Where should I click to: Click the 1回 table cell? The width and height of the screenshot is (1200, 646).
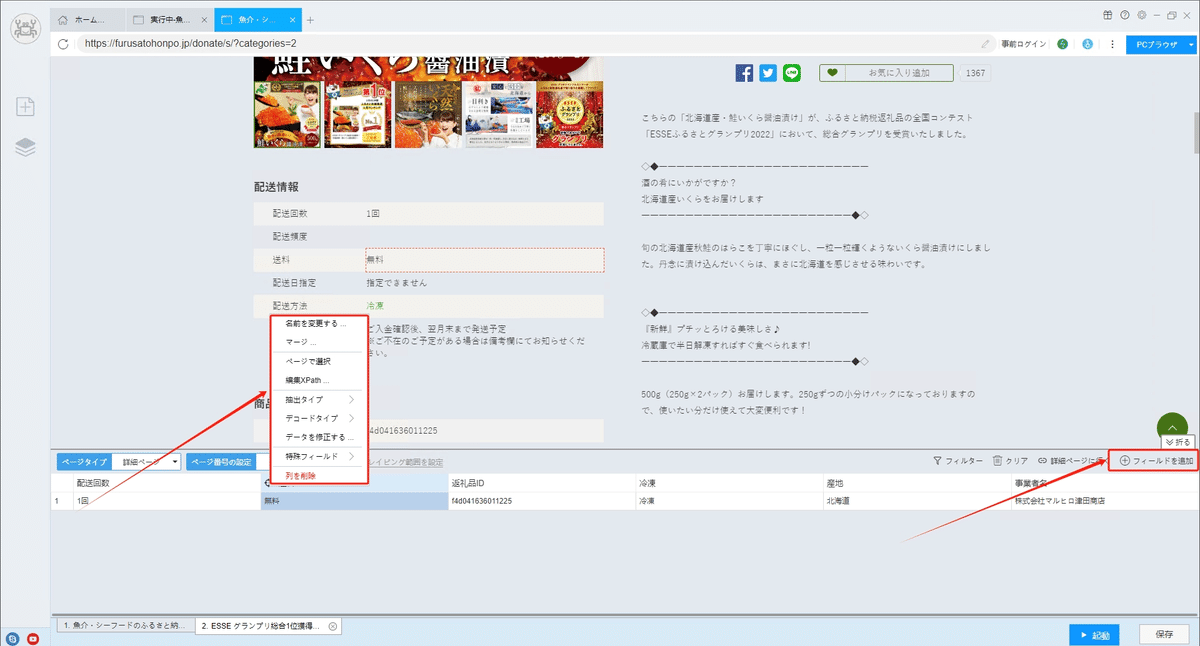click(166, 501)
